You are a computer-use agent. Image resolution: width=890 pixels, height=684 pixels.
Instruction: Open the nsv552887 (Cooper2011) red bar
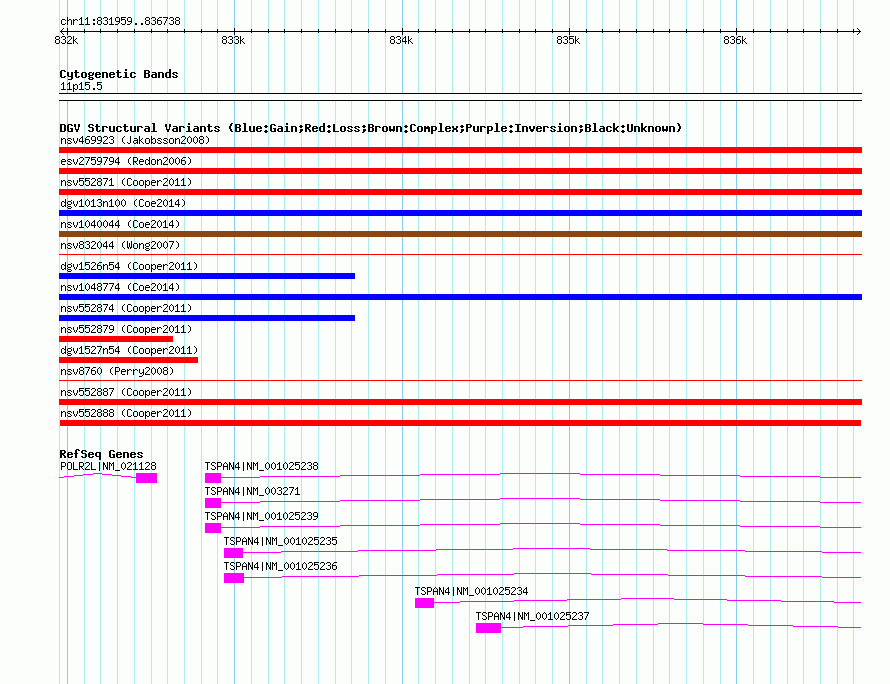[460, 402]
